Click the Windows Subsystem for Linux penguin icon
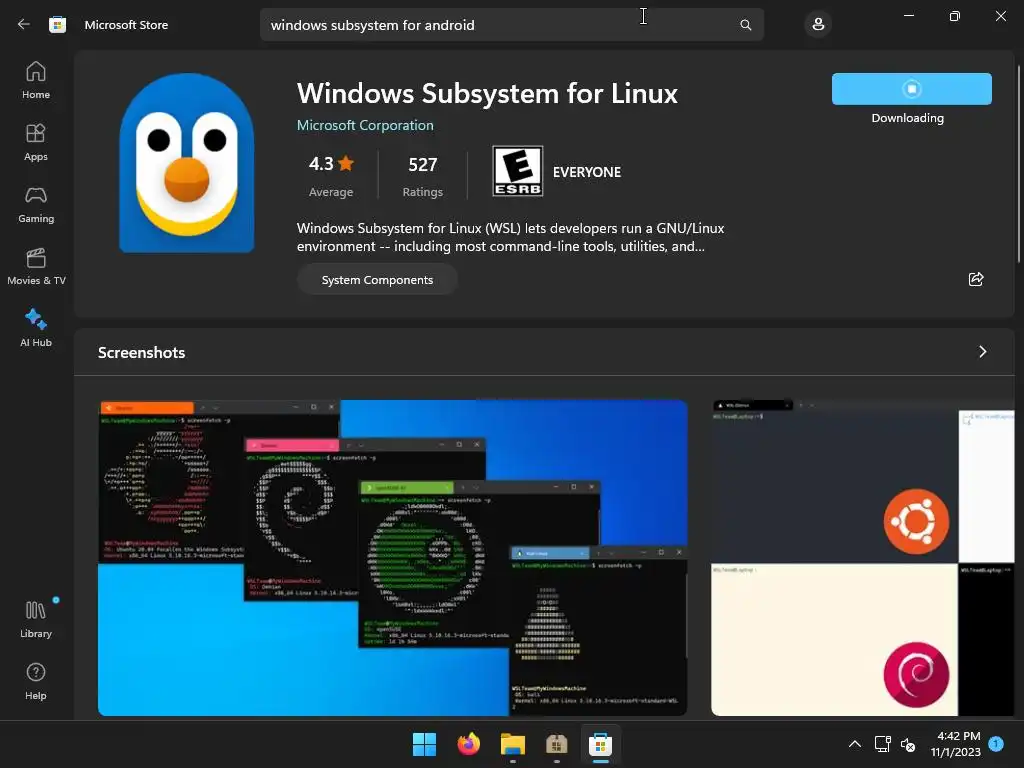Image resolution: width=1024 pixels, height=768 pixels. [187, 163]
